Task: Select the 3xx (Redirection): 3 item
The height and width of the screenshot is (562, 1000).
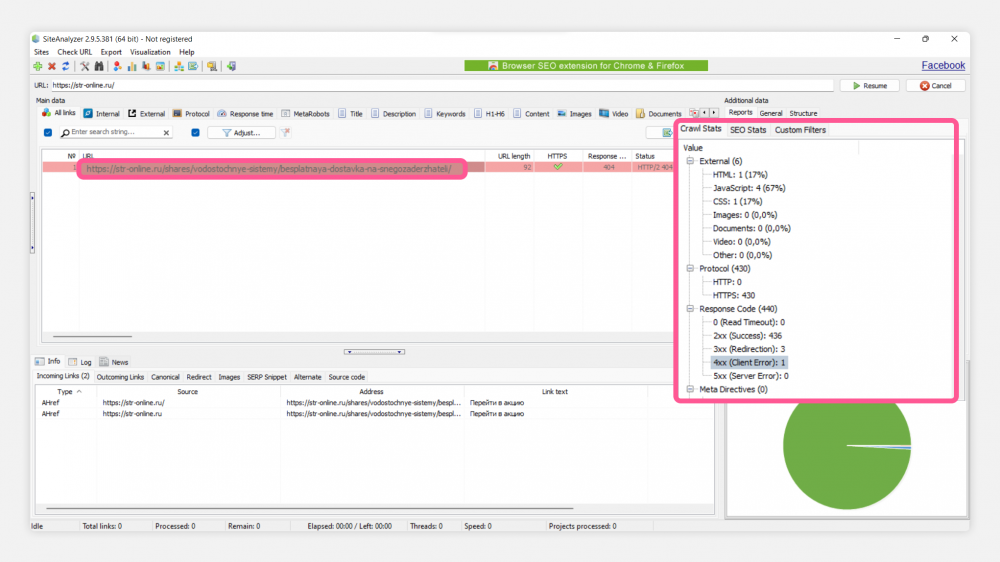Action: 749,349
